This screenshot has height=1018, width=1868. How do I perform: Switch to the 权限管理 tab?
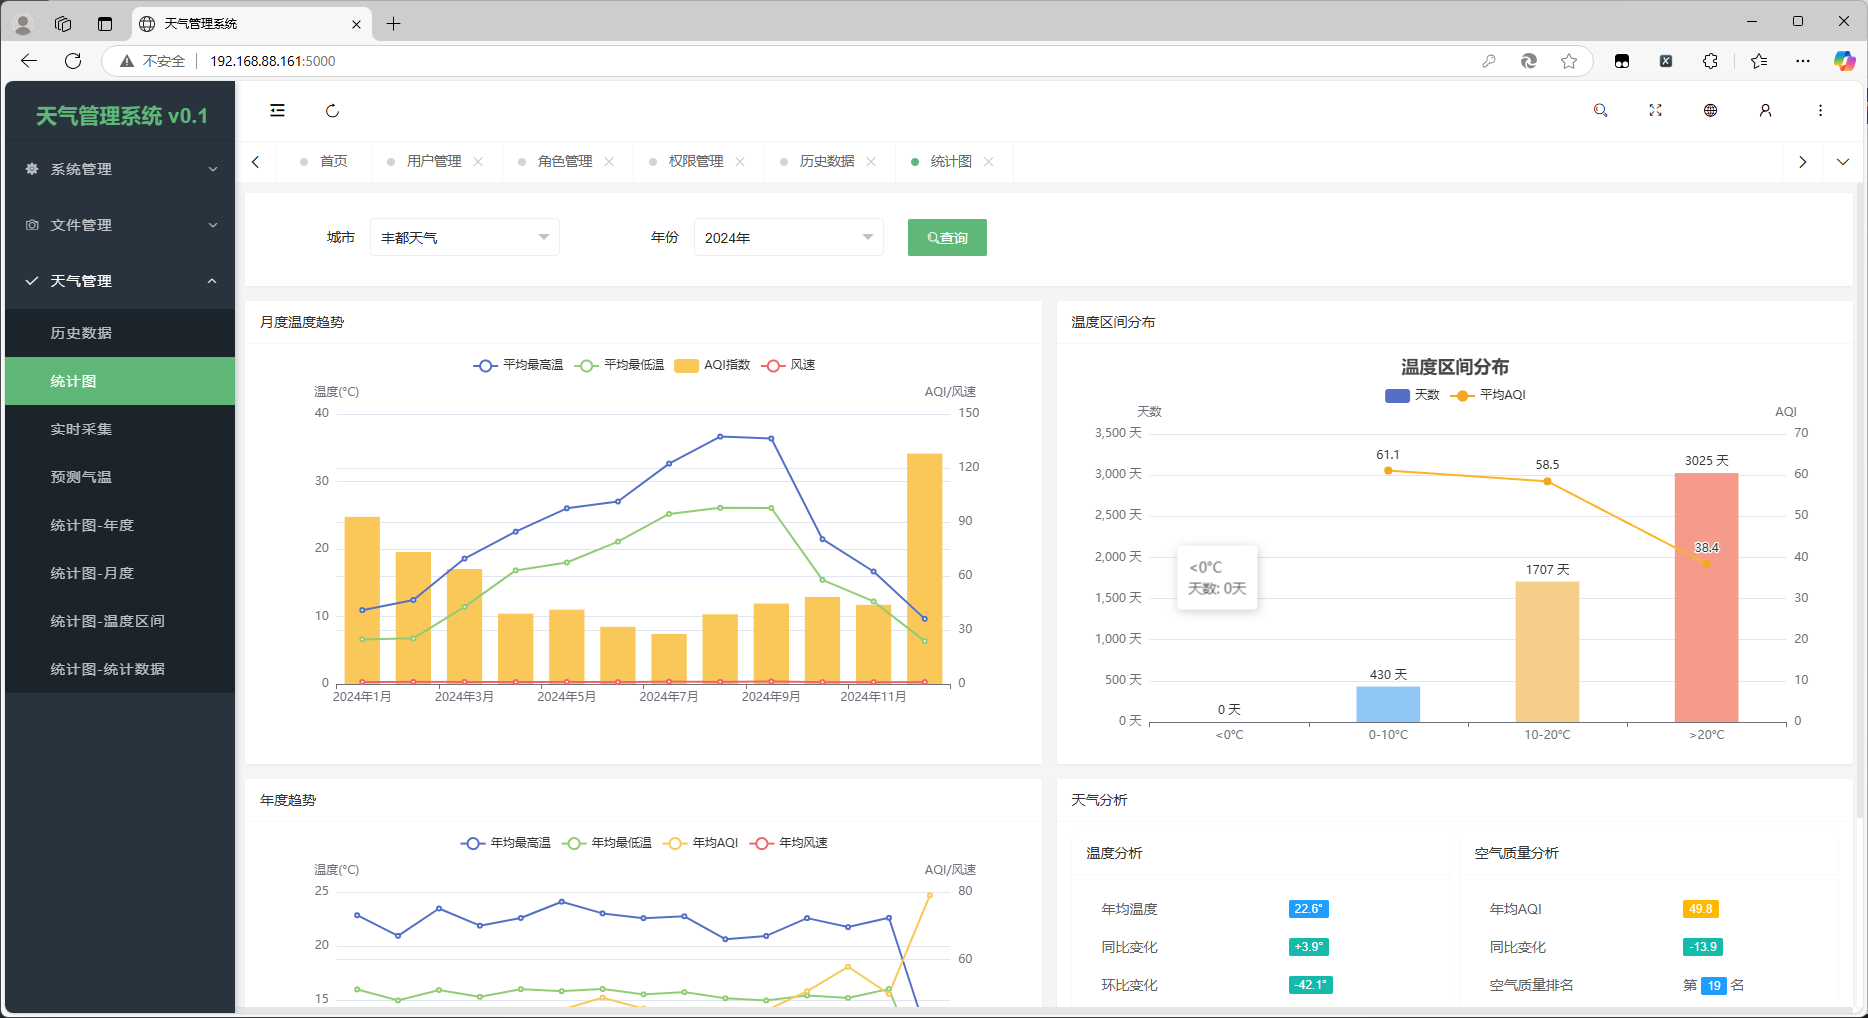point(696,161)
